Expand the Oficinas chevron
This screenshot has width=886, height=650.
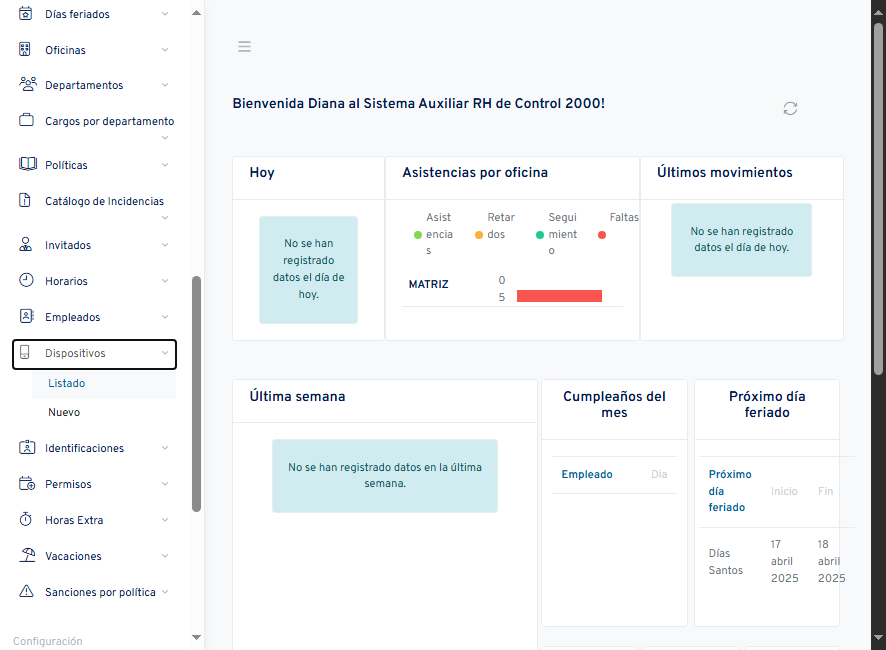[x=165, y=50]
